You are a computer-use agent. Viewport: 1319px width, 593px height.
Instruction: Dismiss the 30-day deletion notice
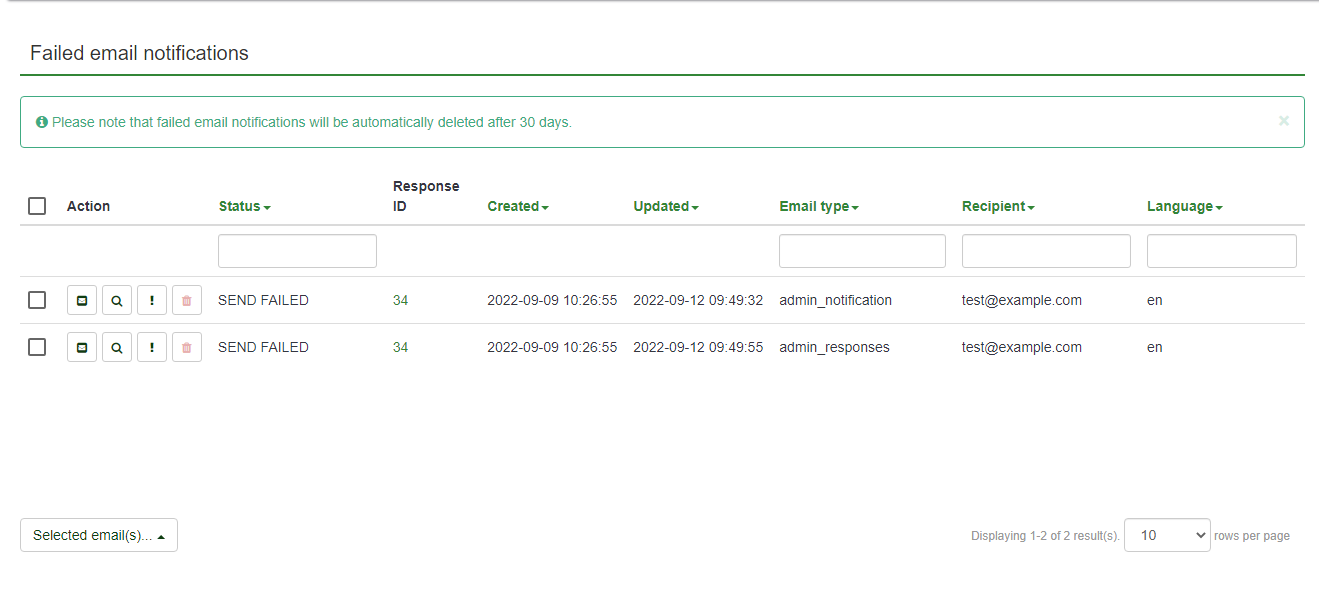tap(1283, 121)
